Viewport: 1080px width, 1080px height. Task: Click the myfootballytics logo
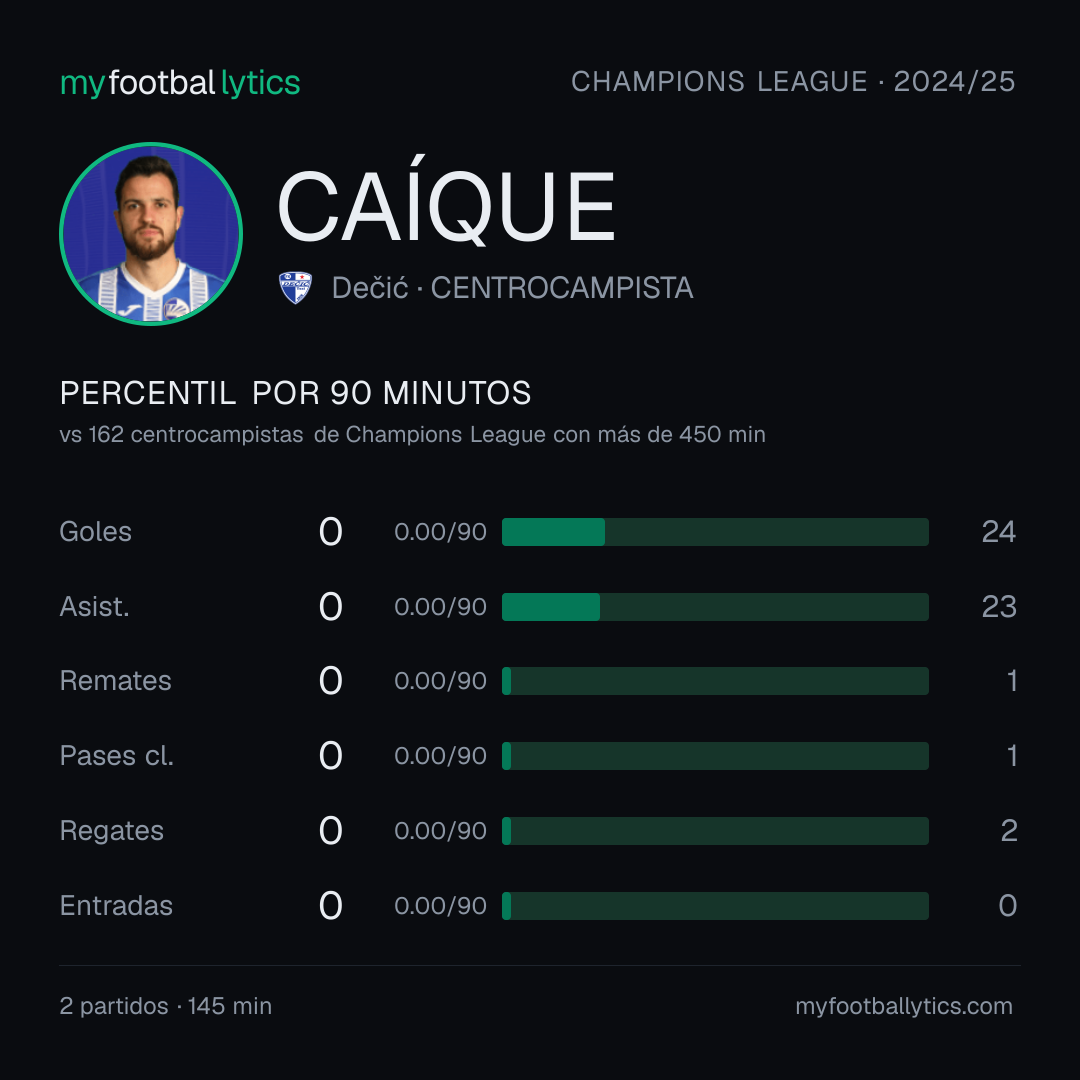pyautogui.click(x=180, y=83)
